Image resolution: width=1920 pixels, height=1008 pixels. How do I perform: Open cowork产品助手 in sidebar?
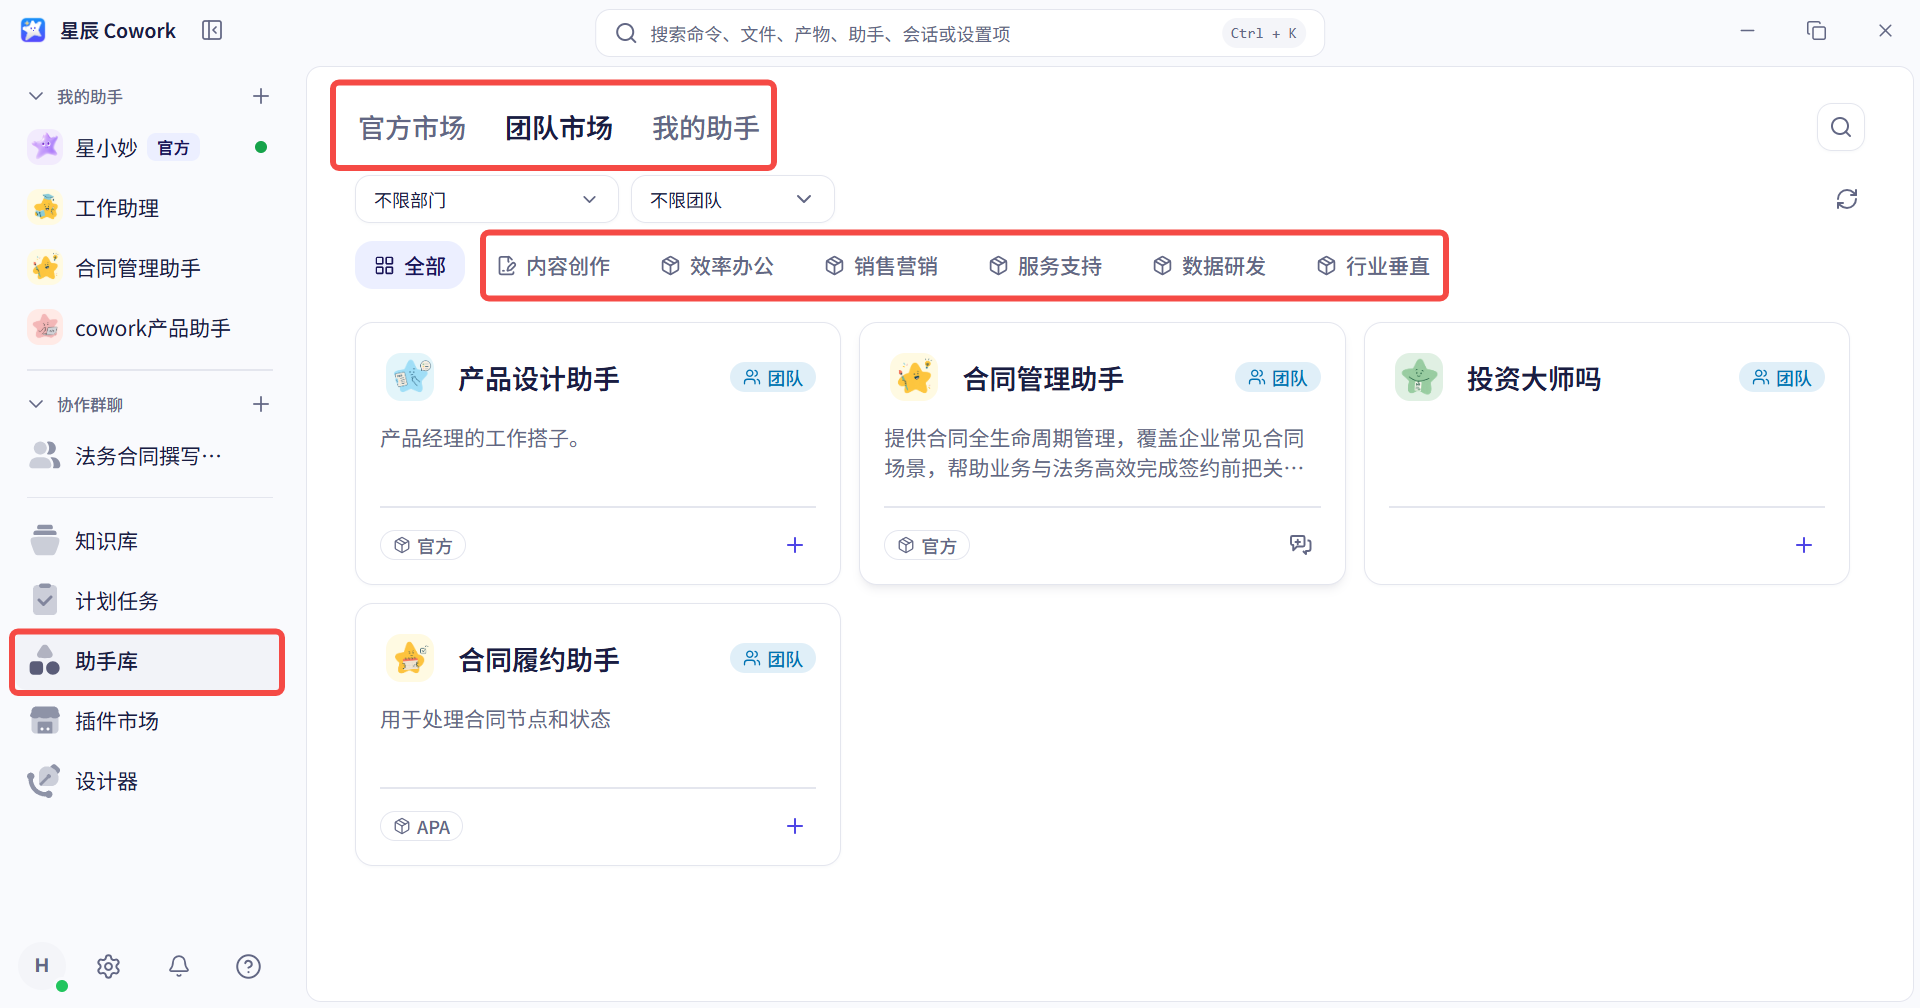coord(148,328)
